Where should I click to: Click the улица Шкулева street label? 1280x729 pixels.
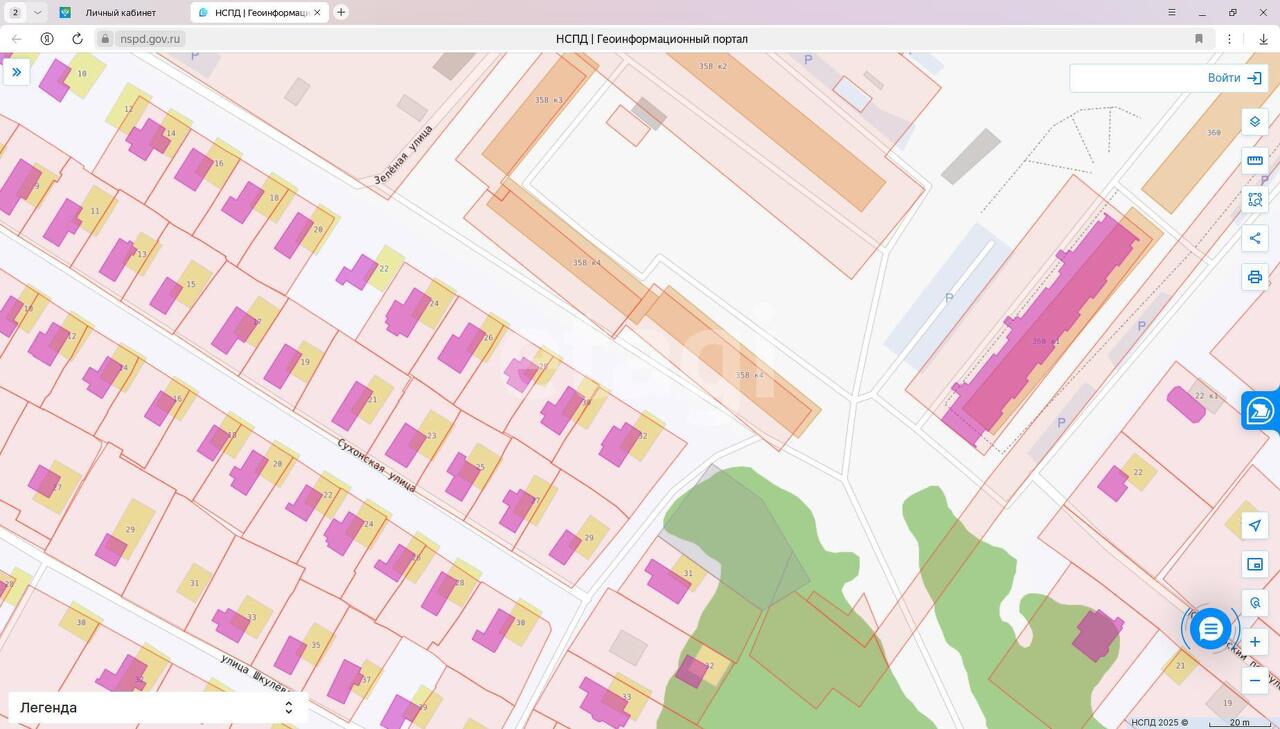coord(254,674)
